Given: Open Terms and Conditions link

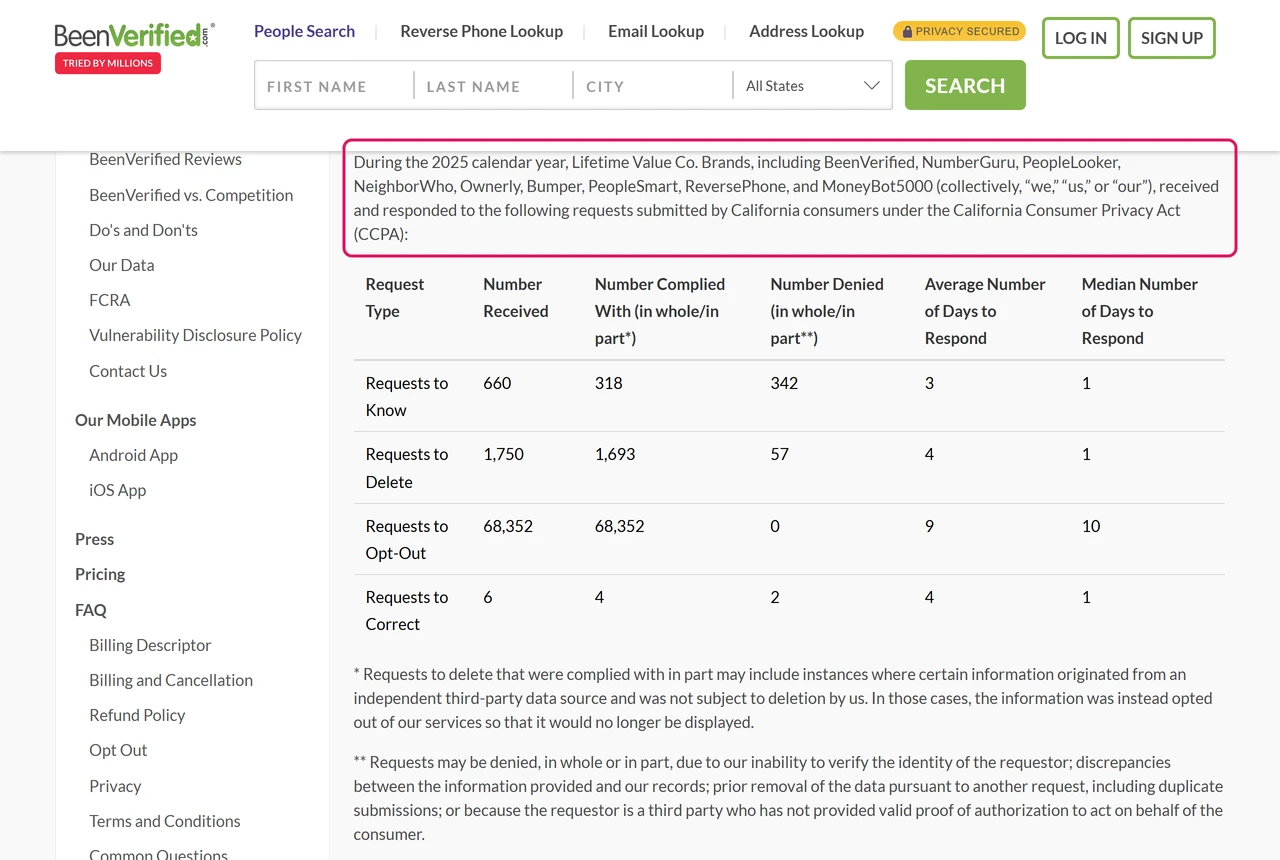Looking at the screenshot, I should pyautogui.click(x=165, y=821).
